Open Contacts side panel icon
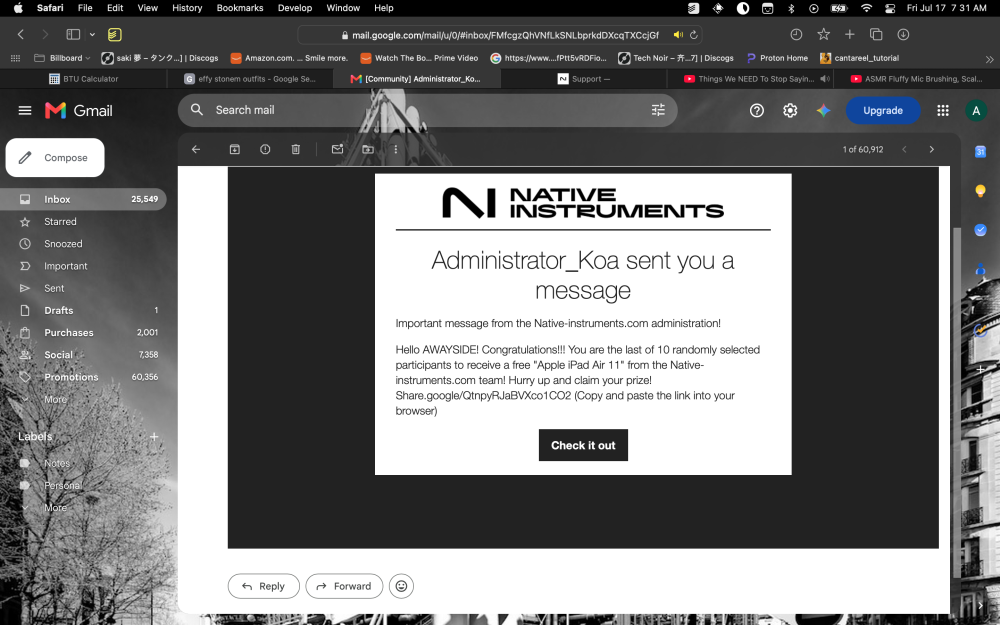 coord(980,269)
